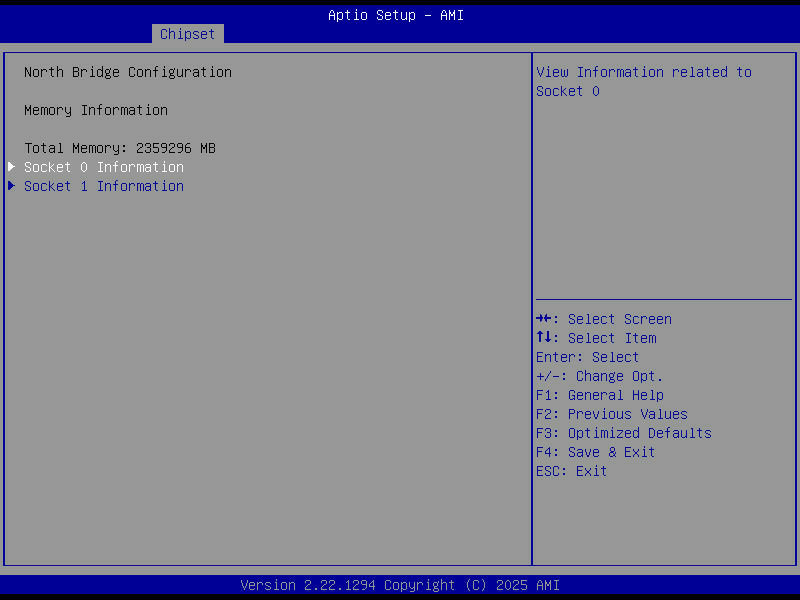Open Socket 0 Information entry
Image resolution: width=800 pixels, height=600 pixels.
point(103,166)
